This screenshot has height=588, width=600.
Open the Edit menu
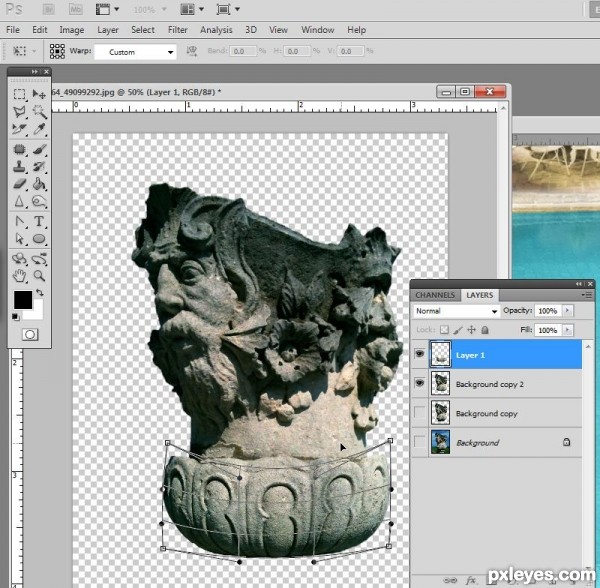pos(39,29)
